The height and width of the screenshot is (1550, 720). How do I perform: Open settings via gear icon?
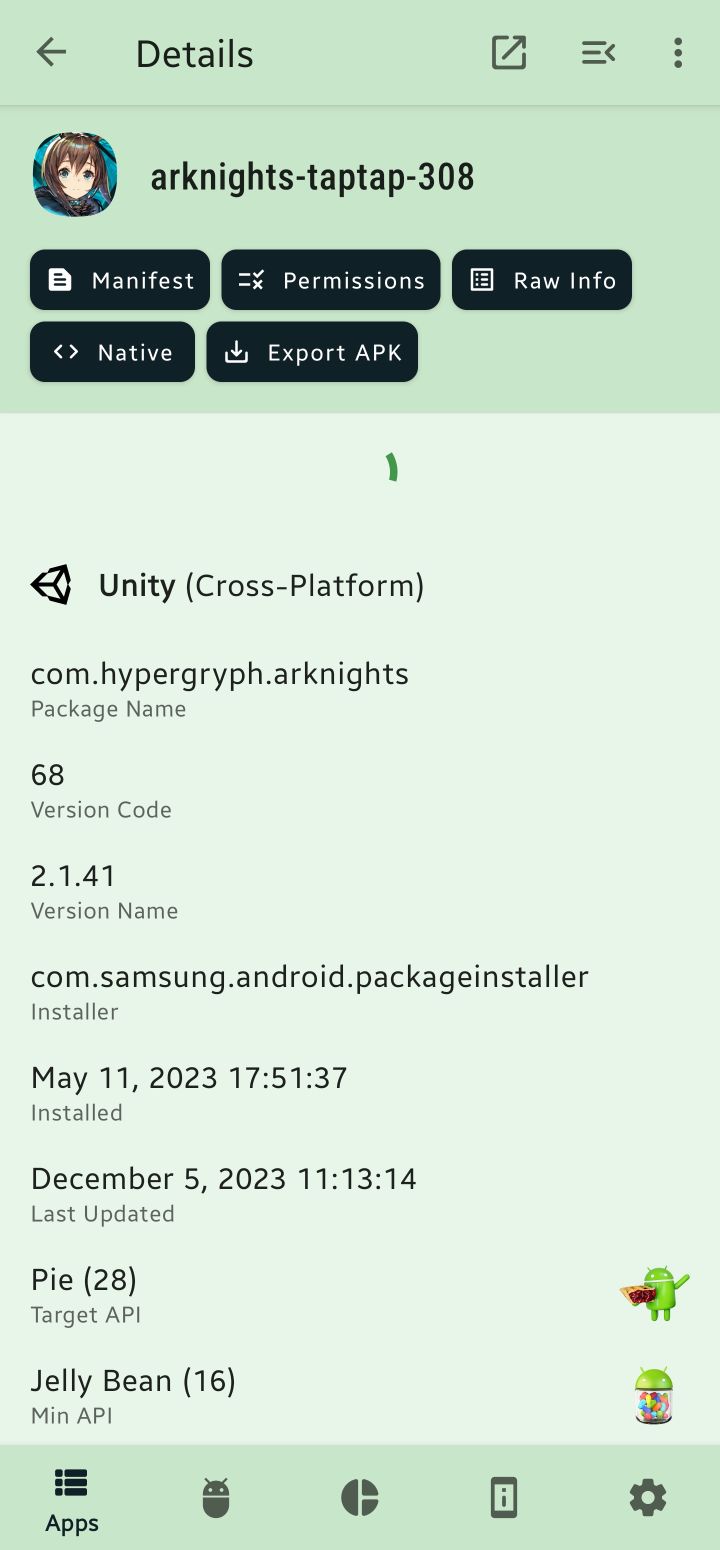(648, 1498)
